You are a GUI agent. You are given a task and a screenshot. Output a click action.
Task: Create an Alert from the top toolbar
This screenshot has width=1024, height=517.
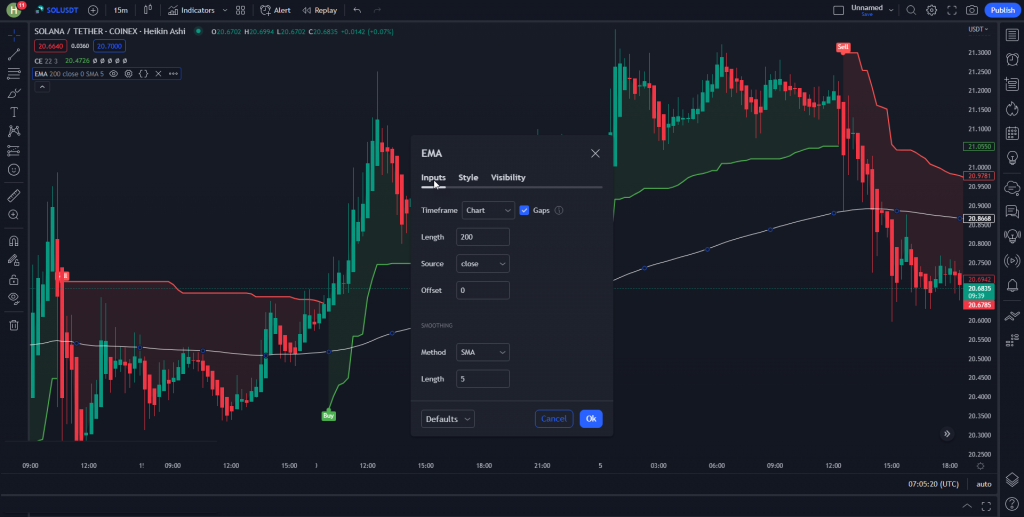(x=275, y=10)
